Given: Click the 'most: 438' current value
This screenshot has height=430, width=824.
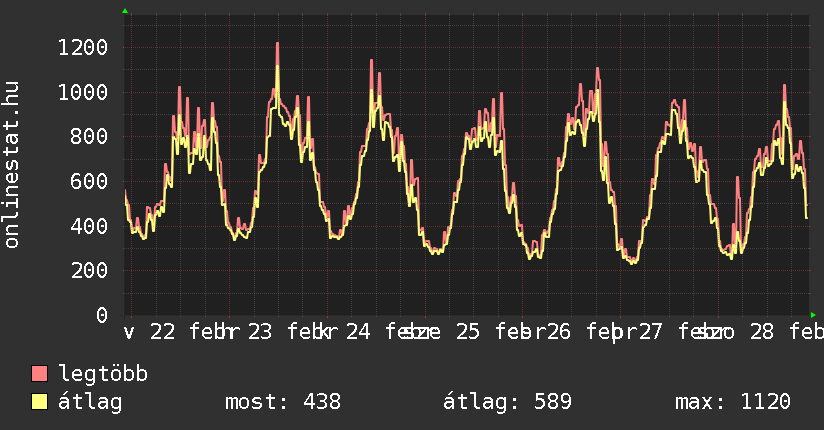Looking at the screenshot, I should pos(282,402).
